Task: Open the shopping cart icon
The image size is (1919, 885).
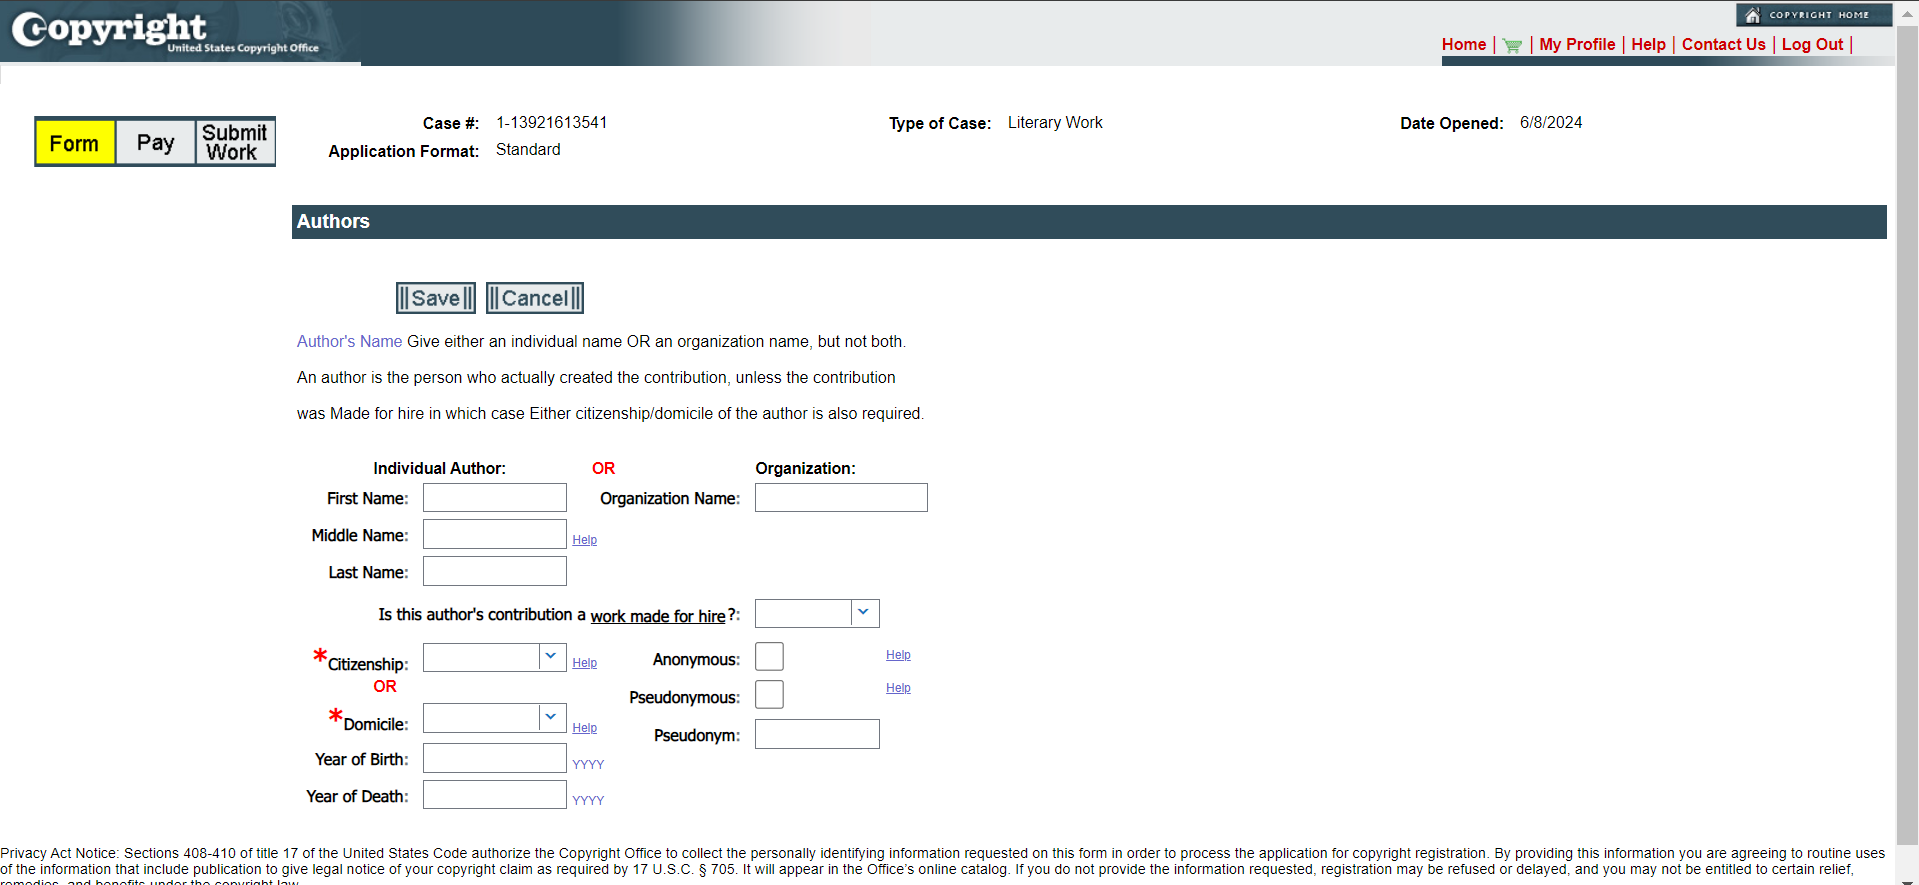Action: 1512,45
